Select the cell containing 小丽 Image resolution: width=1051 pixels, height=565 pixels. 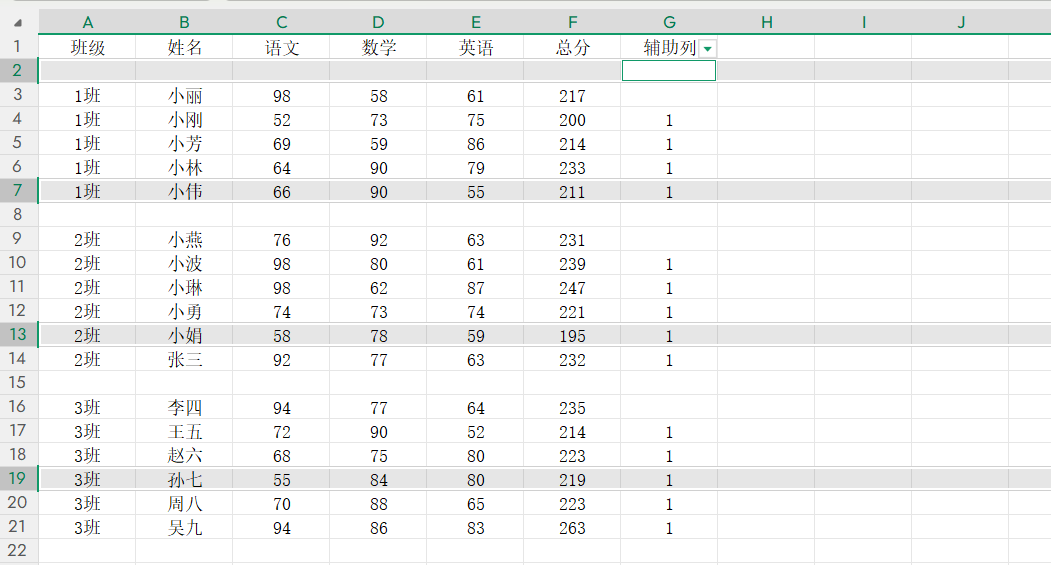tap(185, 96)
